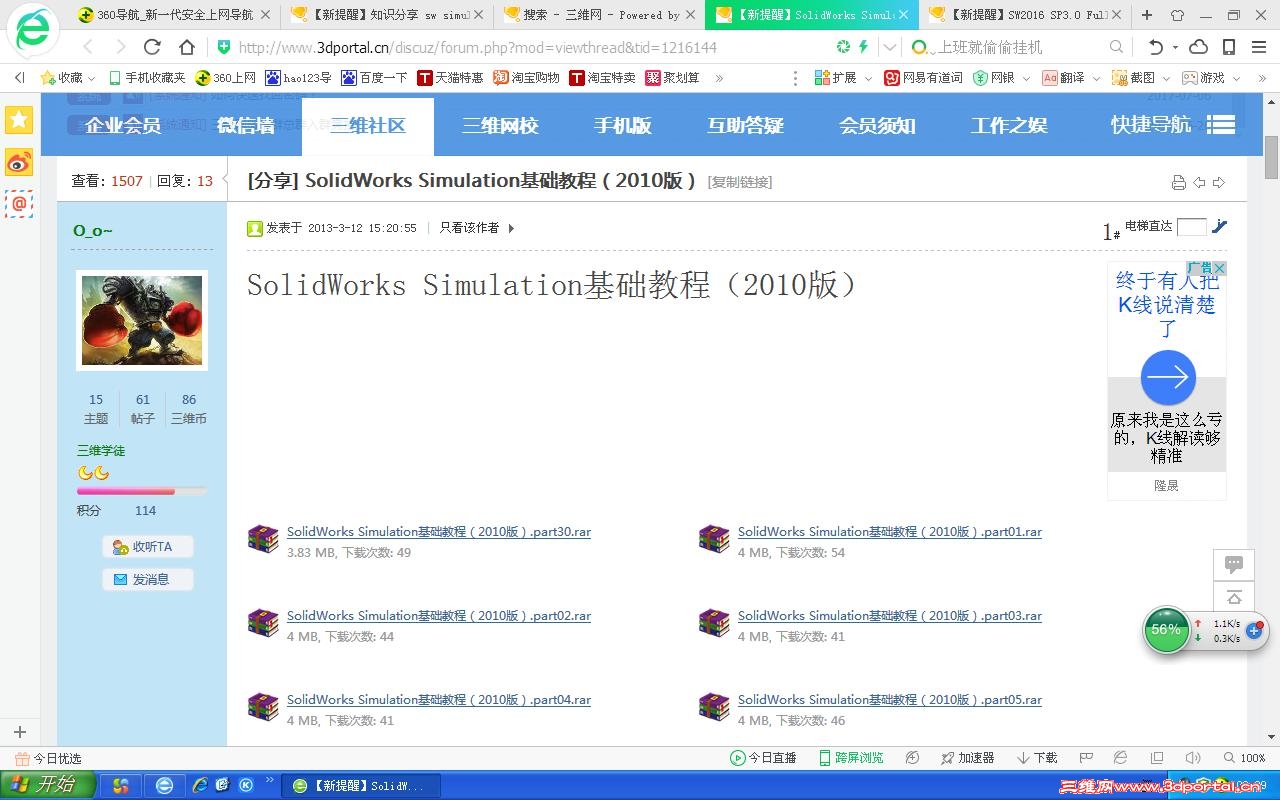This screenshot has width=1280, height=800.
Task: Open mail @ icon in left sidebar
Action: (x=19, y=204)
